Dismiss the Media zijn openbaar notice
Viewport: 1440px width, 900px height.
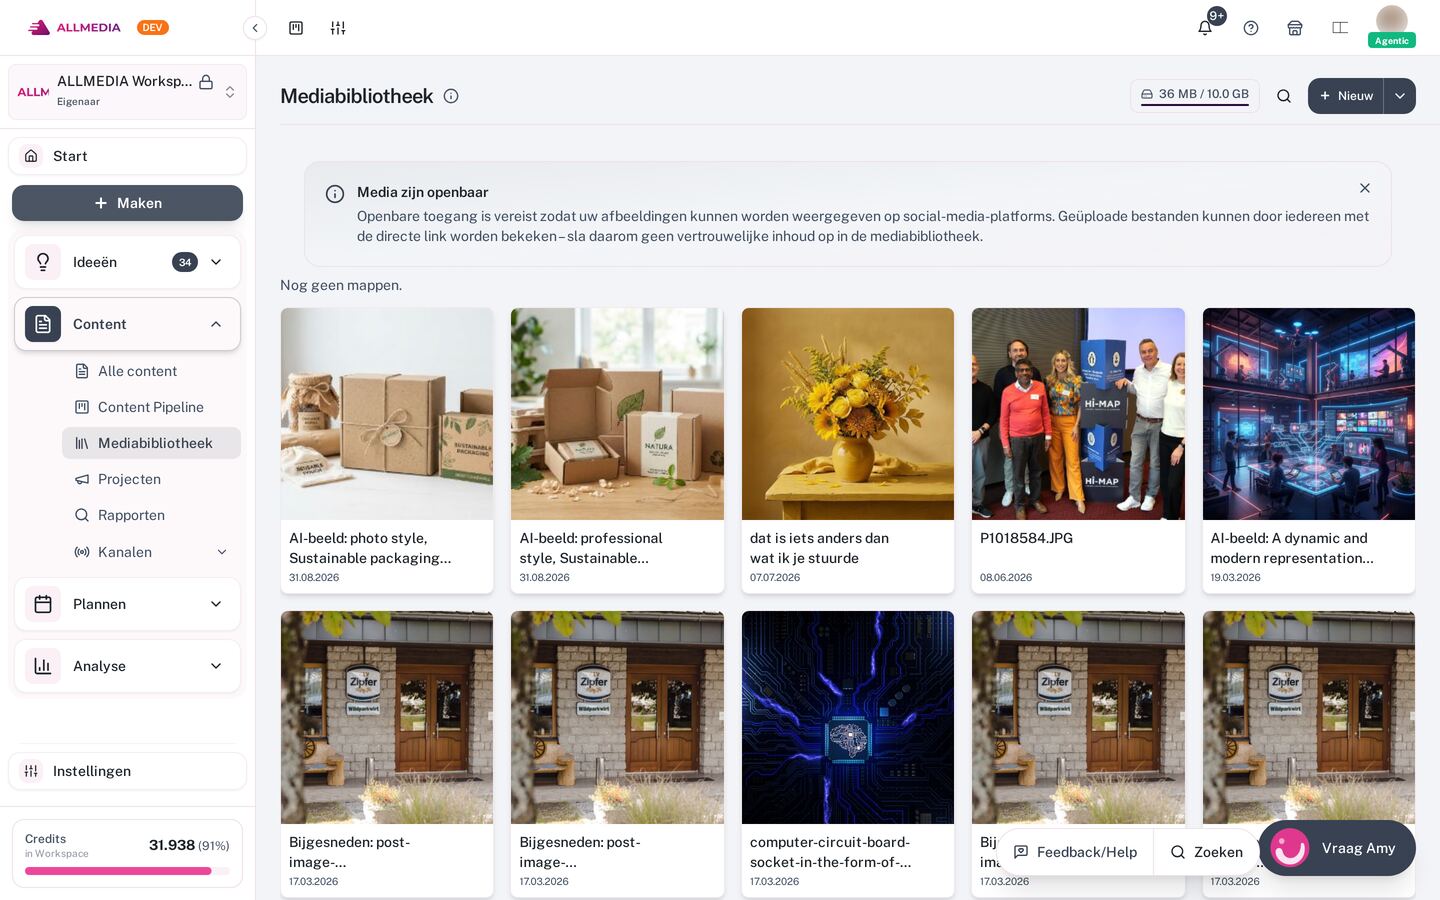coord(1365,188)
